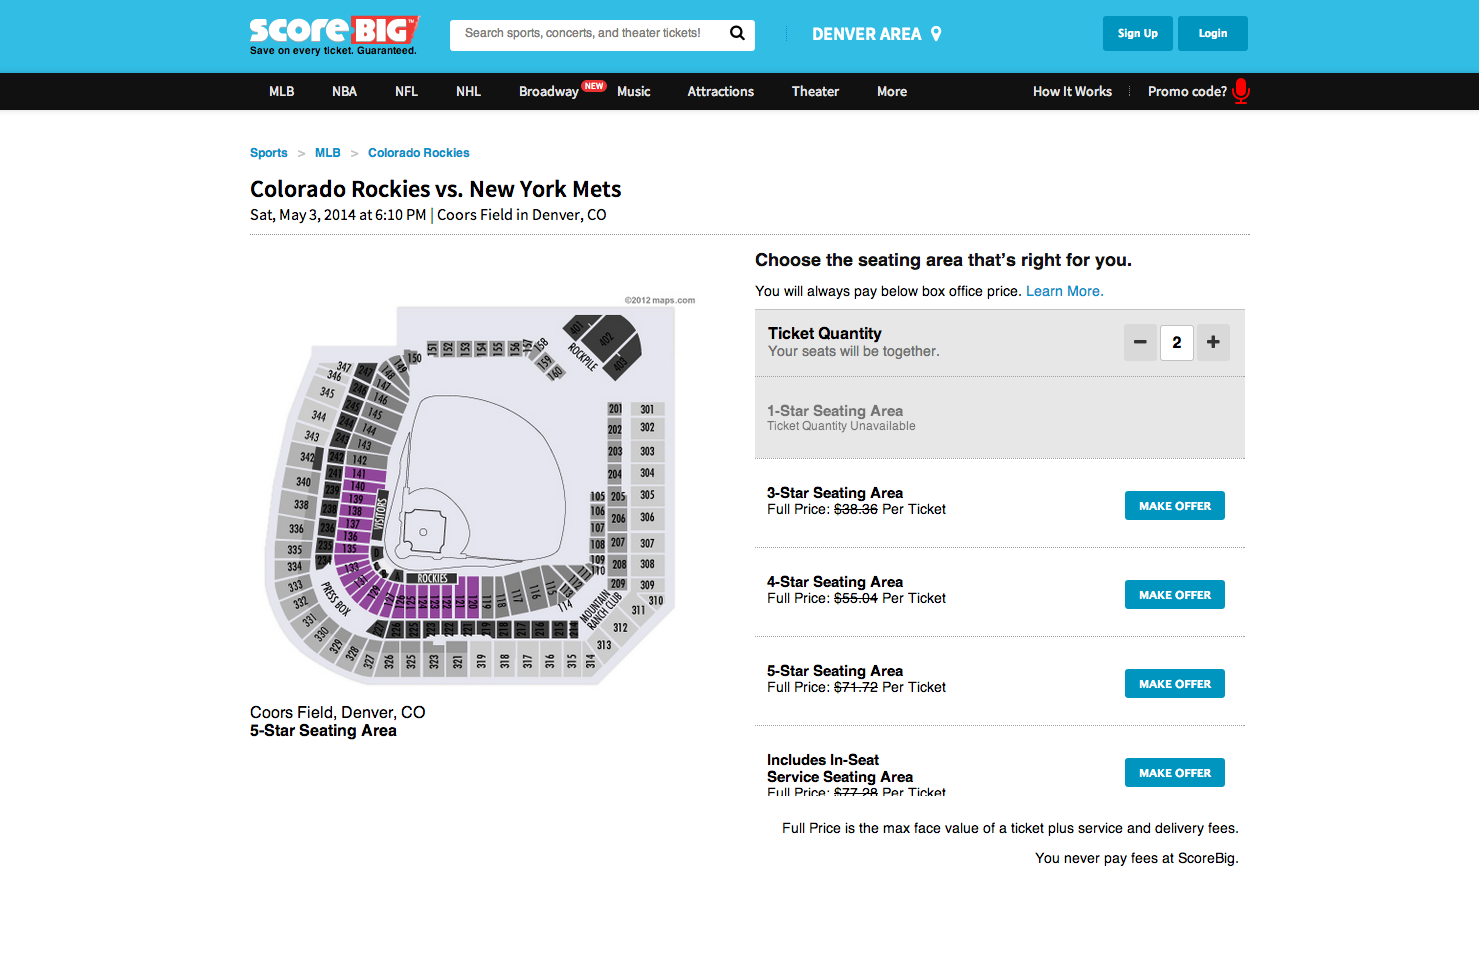Select the Theater navigation item
Viewport: 1479px width, 954px height.
click(815, 91)
